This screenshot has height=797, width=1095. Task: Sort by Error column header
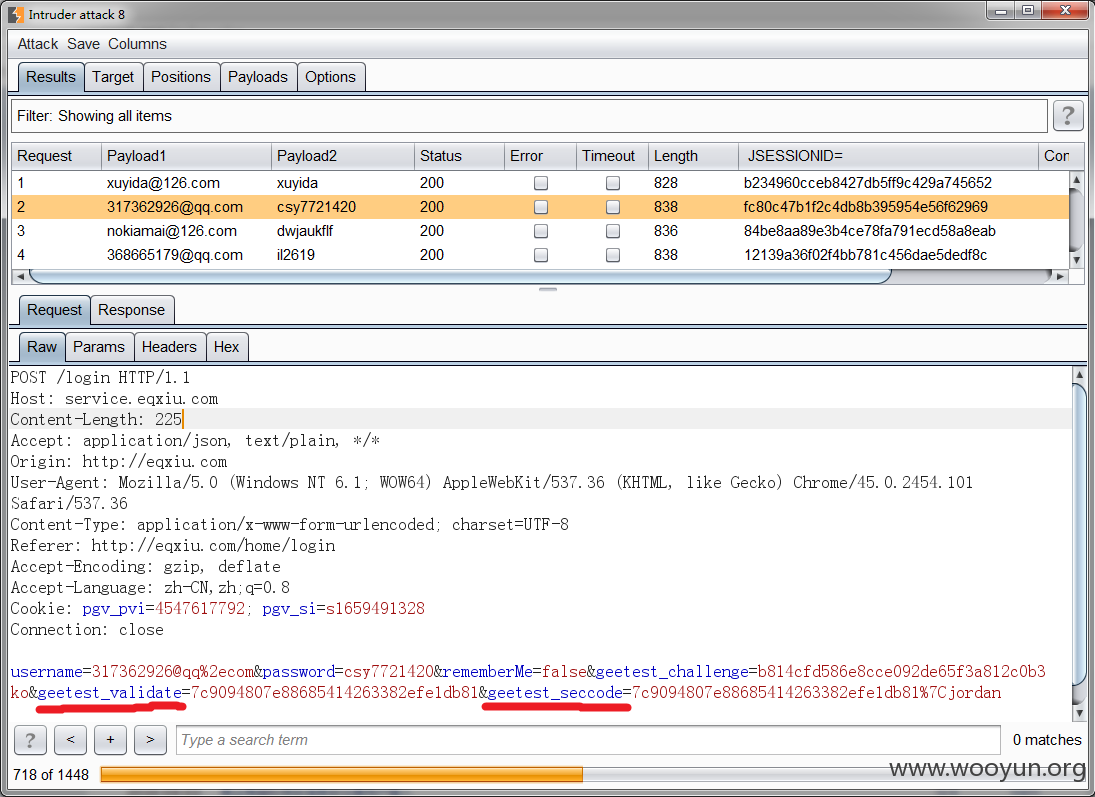click(x=541, y=156)
